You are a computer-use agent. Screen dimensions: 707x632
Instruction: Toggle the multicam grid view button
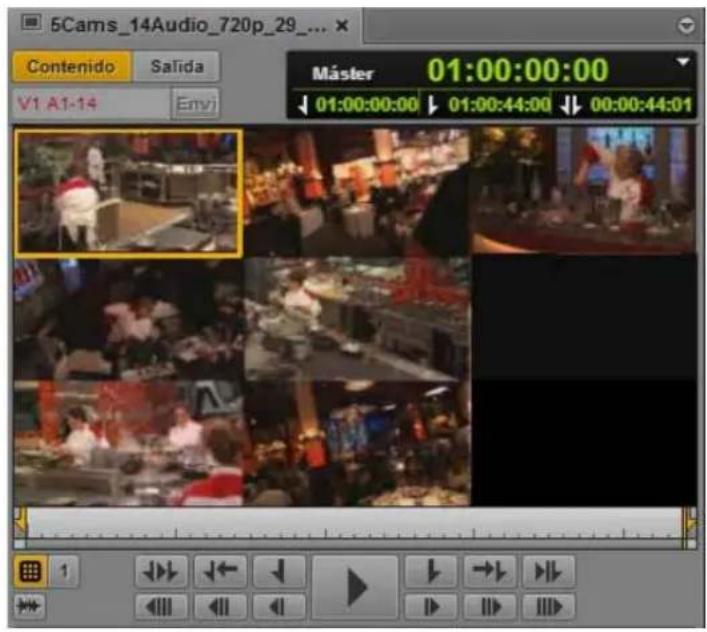[30, 572]
